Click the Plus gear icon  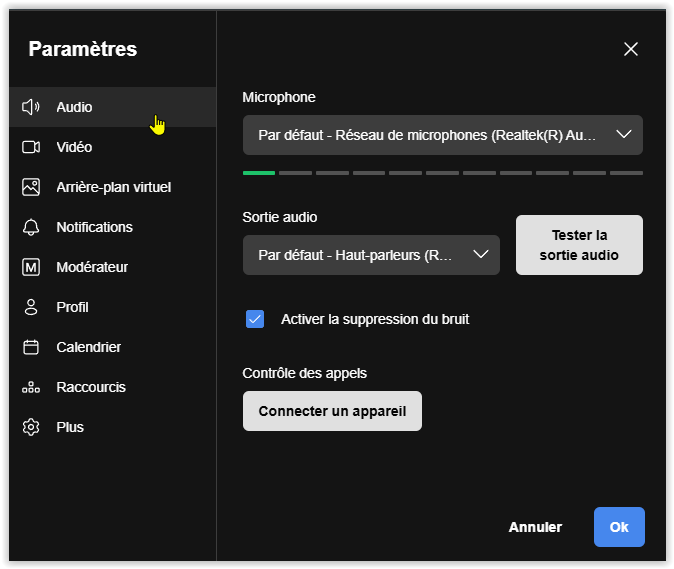pos(31,427)
